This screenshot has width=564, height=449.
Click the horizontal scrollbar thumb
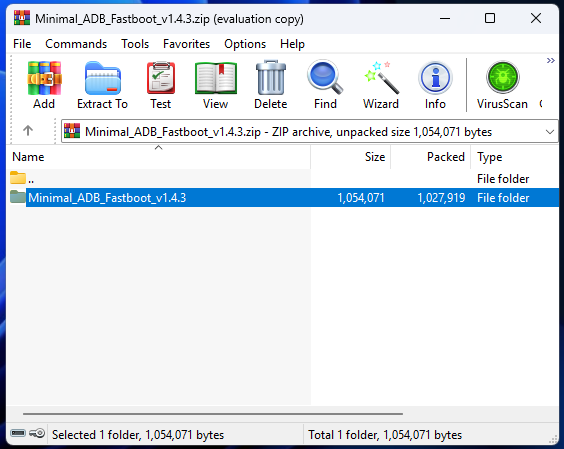click(x=213, y=414)
